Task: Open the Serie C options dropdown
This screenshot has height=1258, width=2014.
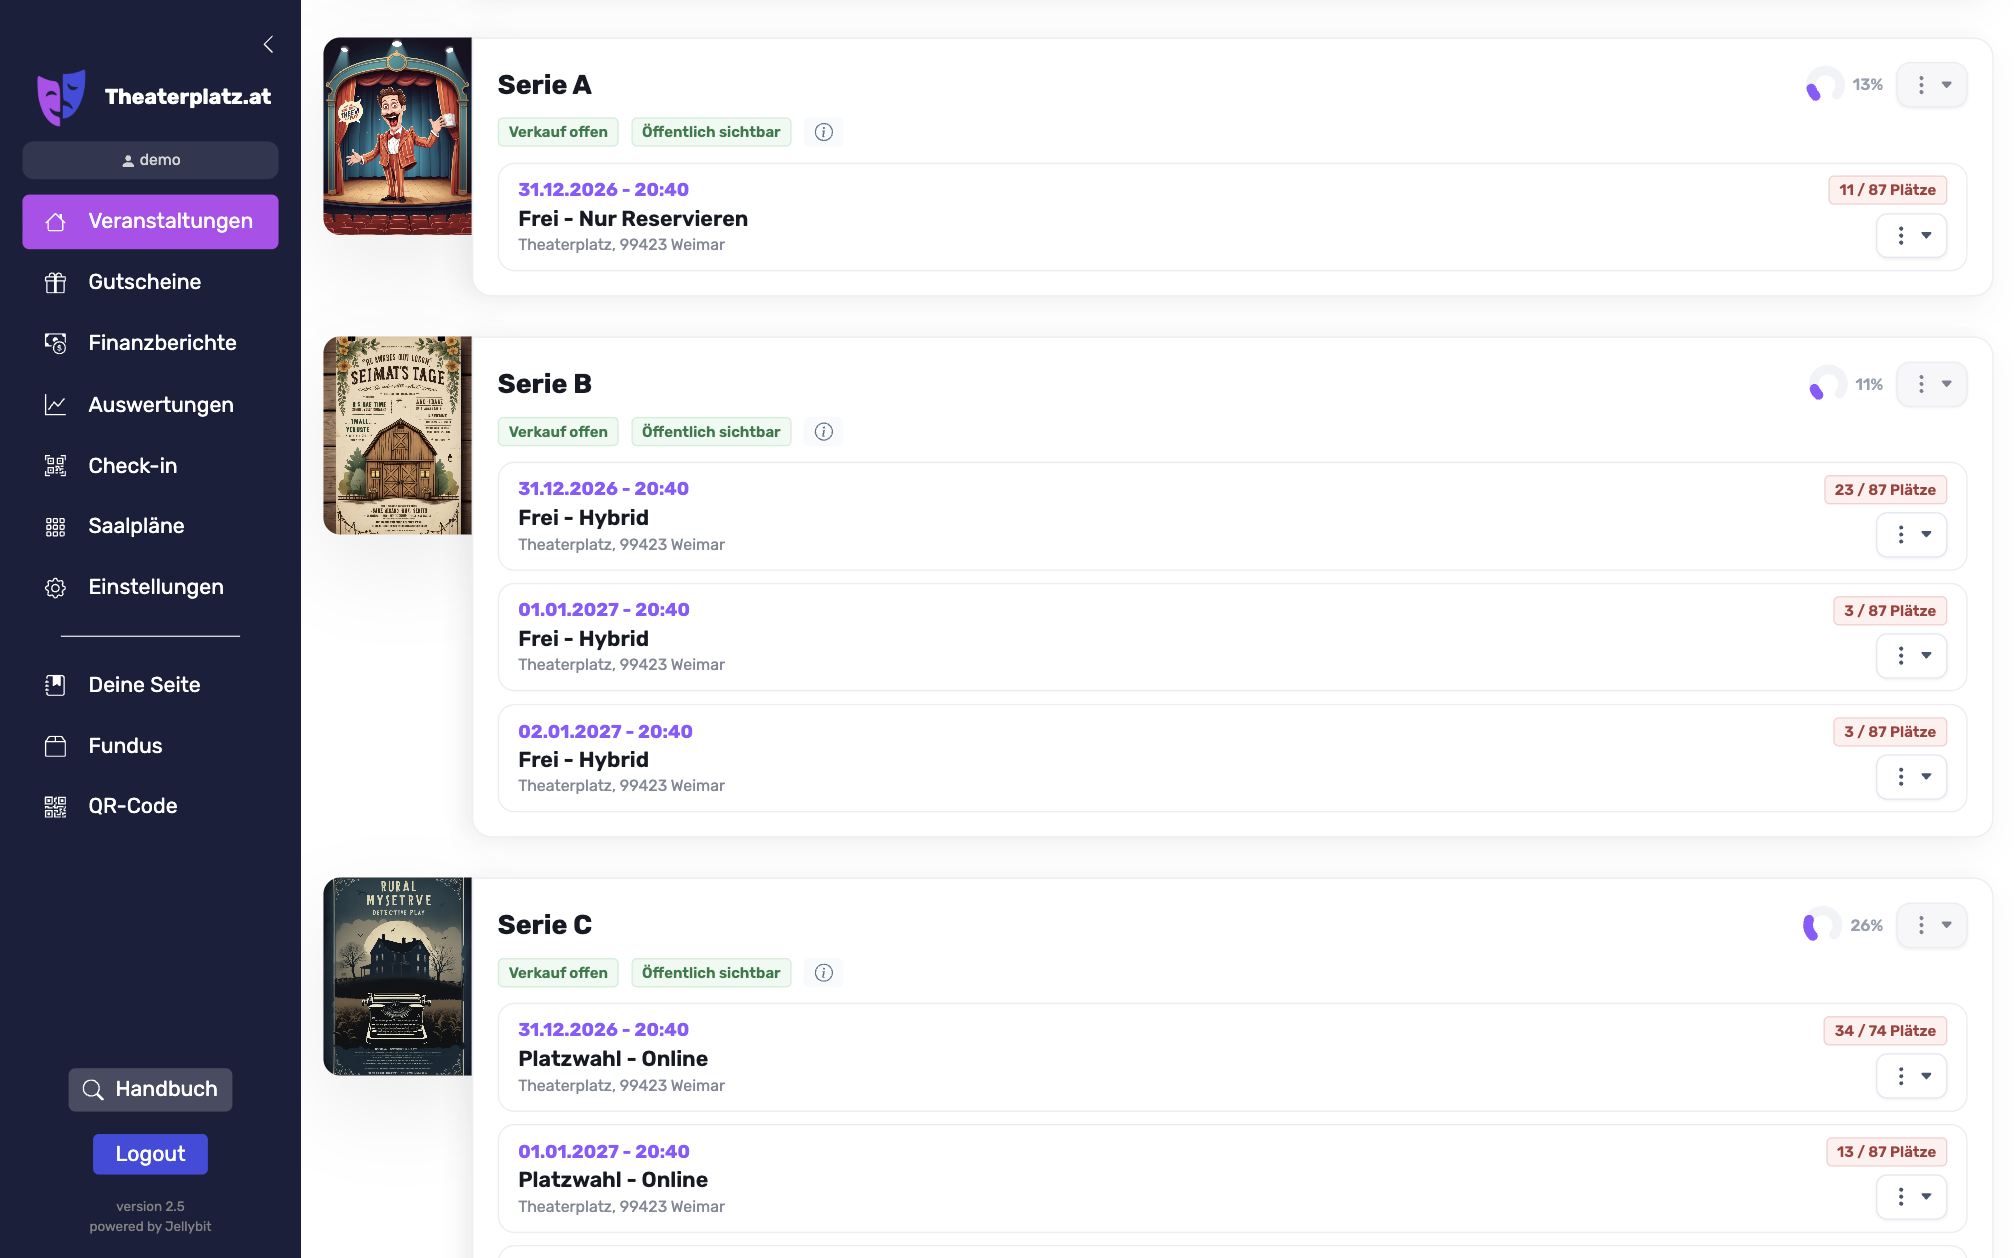Action: (x=1932, y=925)
